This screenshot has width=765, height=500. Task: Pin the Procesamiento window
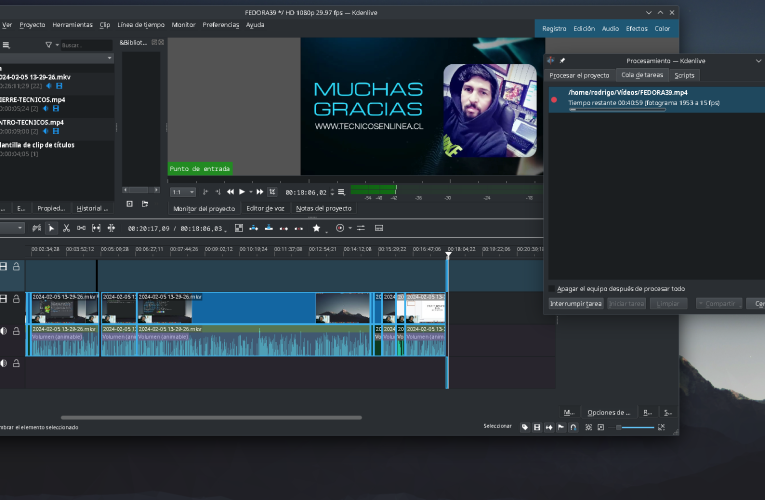click(x=562, y=60)
